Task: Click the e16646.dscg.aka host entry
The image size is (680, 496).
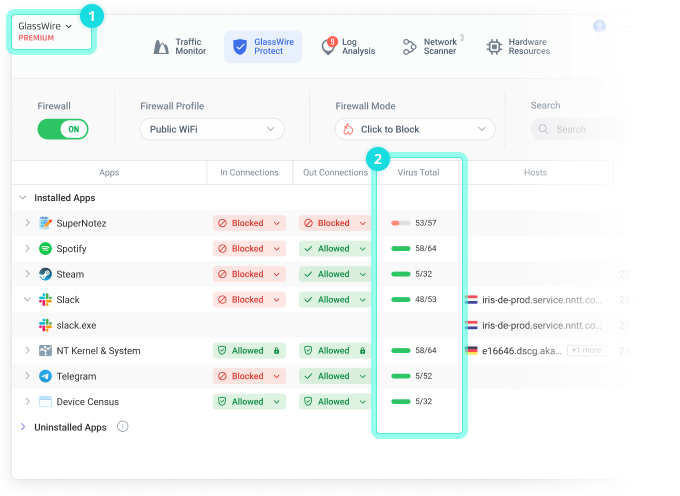Action: 522,350
